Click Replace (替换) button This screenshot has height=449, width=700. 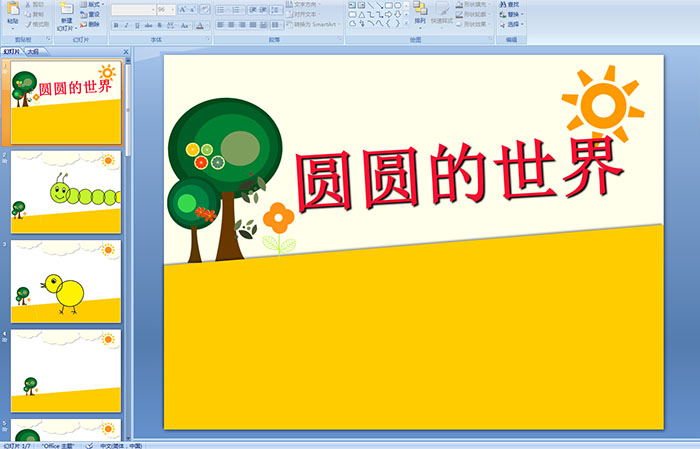(511, 14)
